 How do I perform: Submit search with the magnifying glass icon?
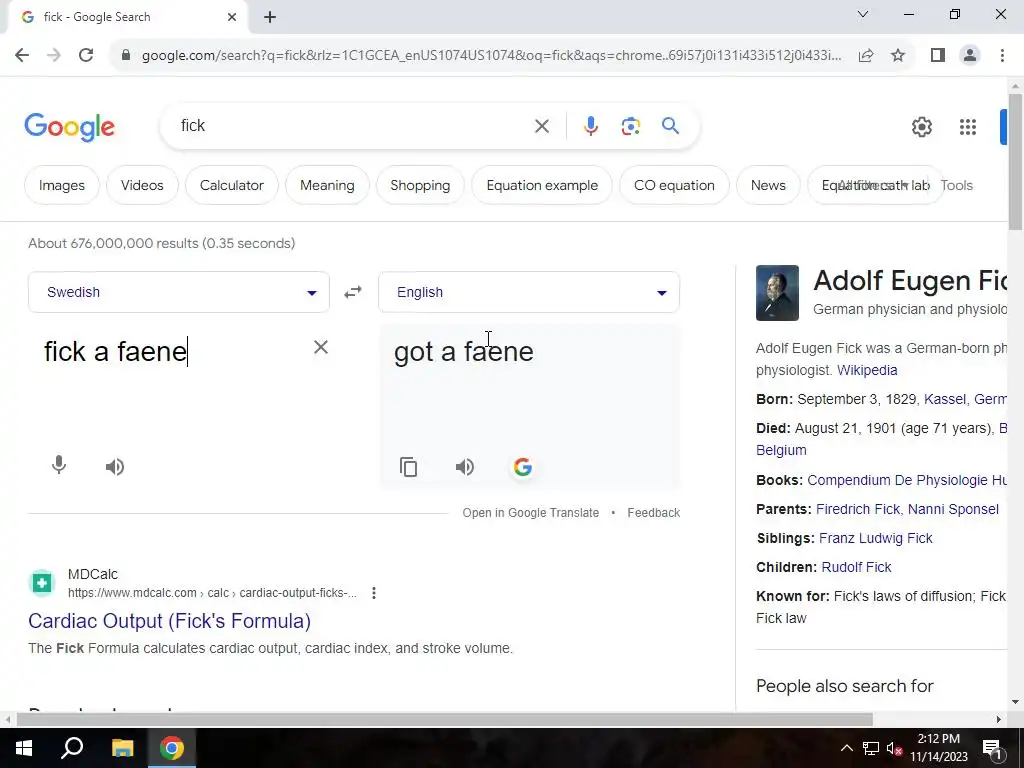pos(670,126)
